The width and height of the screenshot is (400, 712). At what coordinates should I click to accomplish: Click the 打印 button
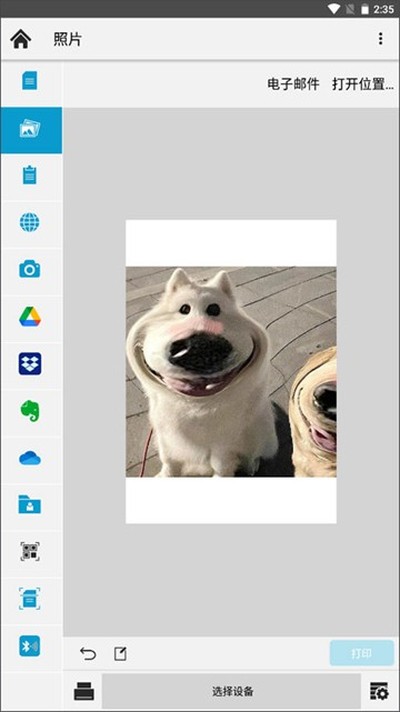click(x=362, y=653)
